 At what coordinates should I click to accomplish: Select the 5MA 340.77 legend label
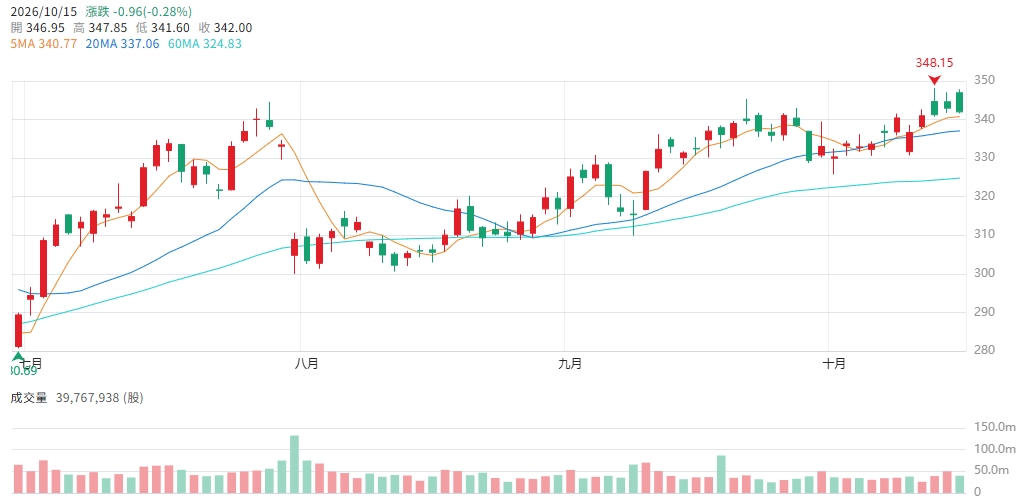coord(44,44)
